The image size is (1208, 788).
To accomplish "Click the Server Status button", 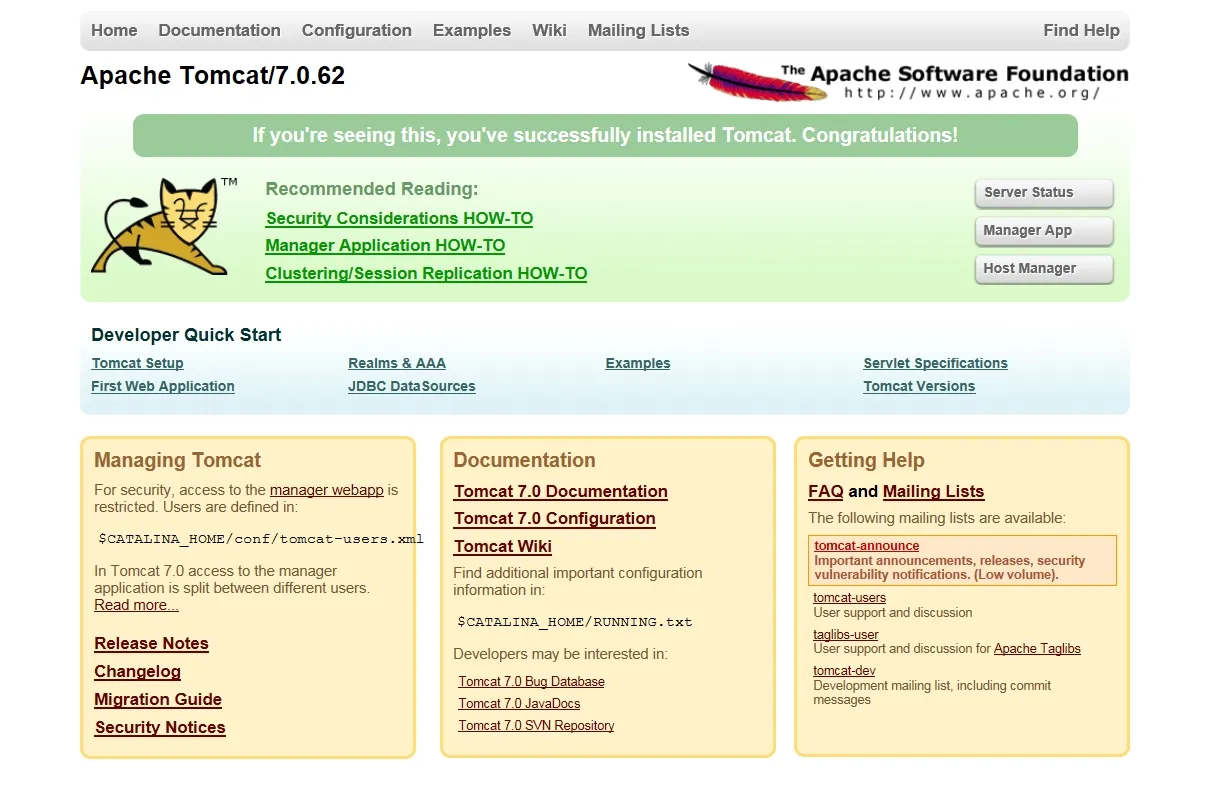I will click(1044, 193).
